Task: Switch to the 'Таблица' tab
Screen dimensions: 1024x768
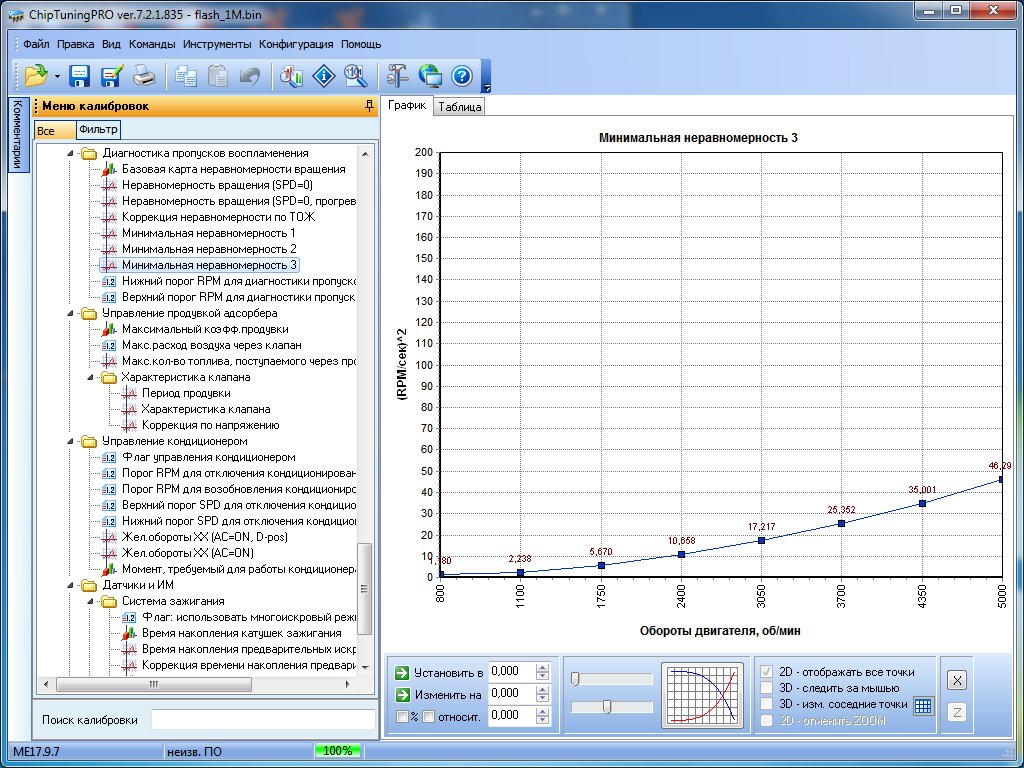Action: [x=460, y=107]
